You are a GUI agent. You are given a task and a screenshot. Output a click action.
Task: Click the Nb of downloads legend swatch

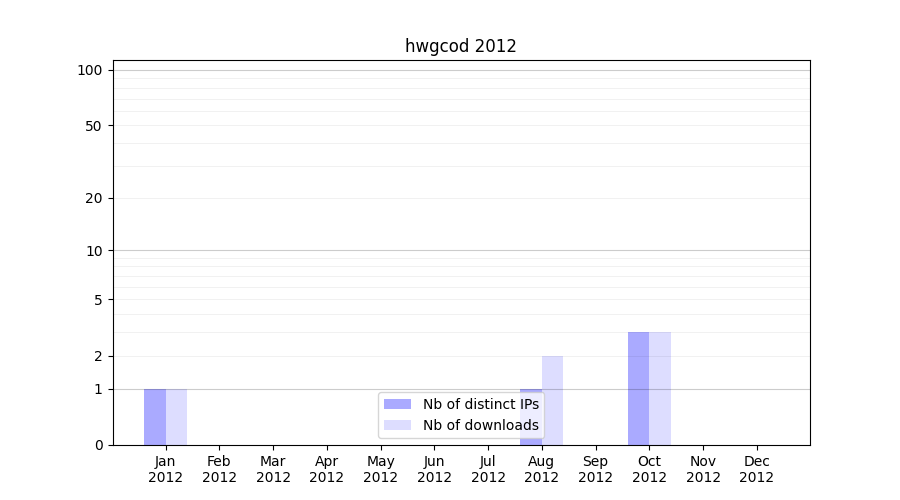397,425
